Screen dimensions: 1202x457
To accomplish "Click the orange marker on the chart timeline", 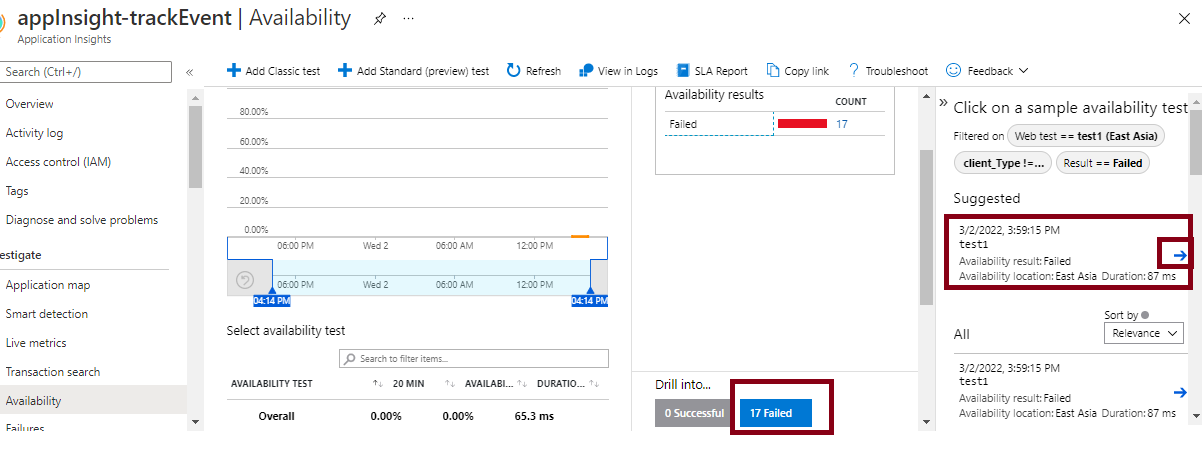I will click(580, 237).
